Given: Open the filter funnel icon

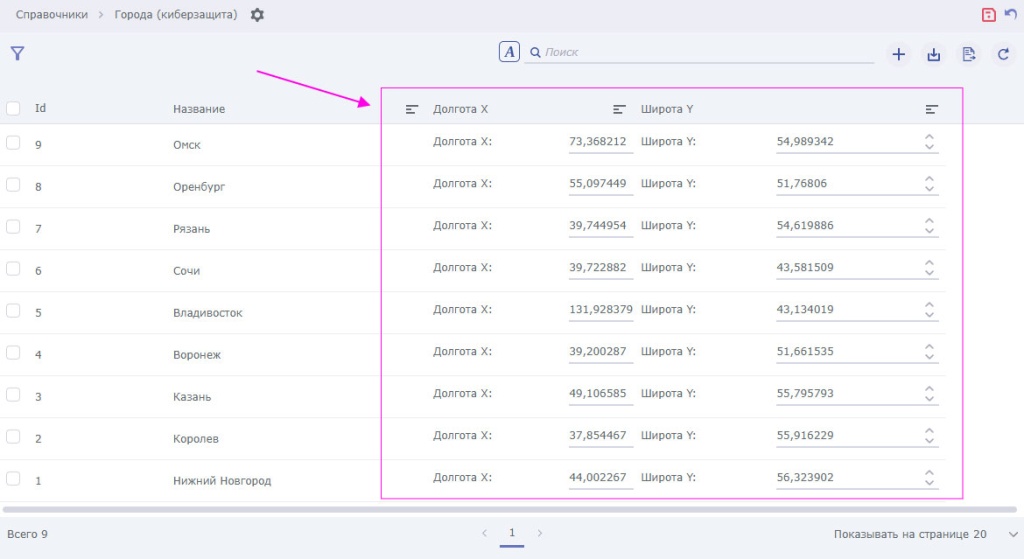Looking at the screenshot, I should coord(17,53).
